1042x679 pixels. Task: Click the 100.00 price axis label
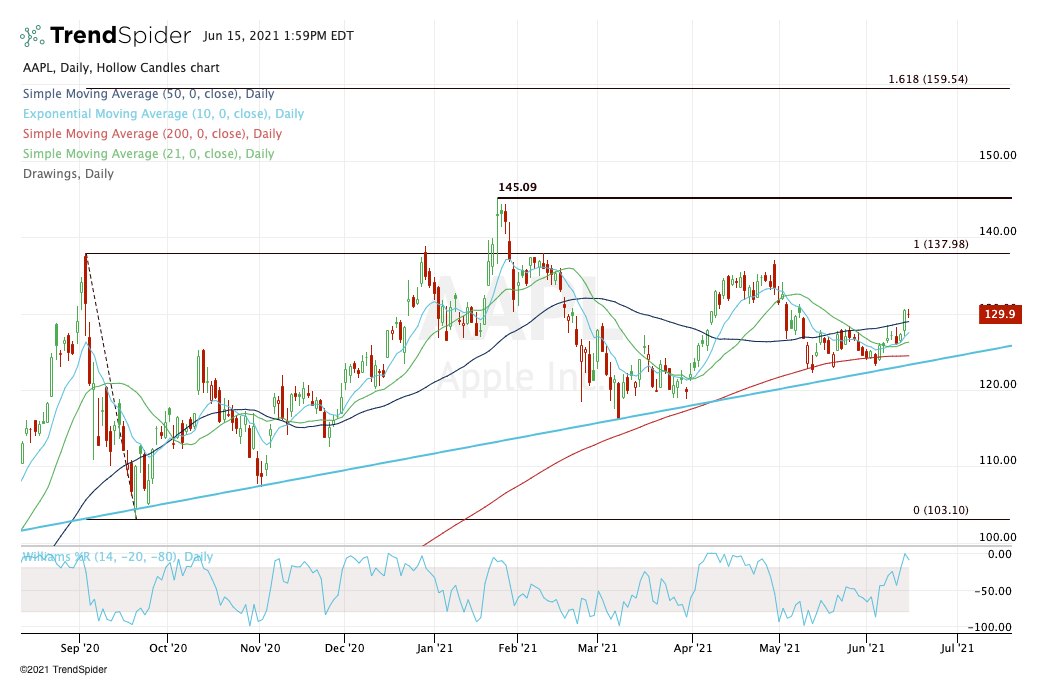click(997, 537)
